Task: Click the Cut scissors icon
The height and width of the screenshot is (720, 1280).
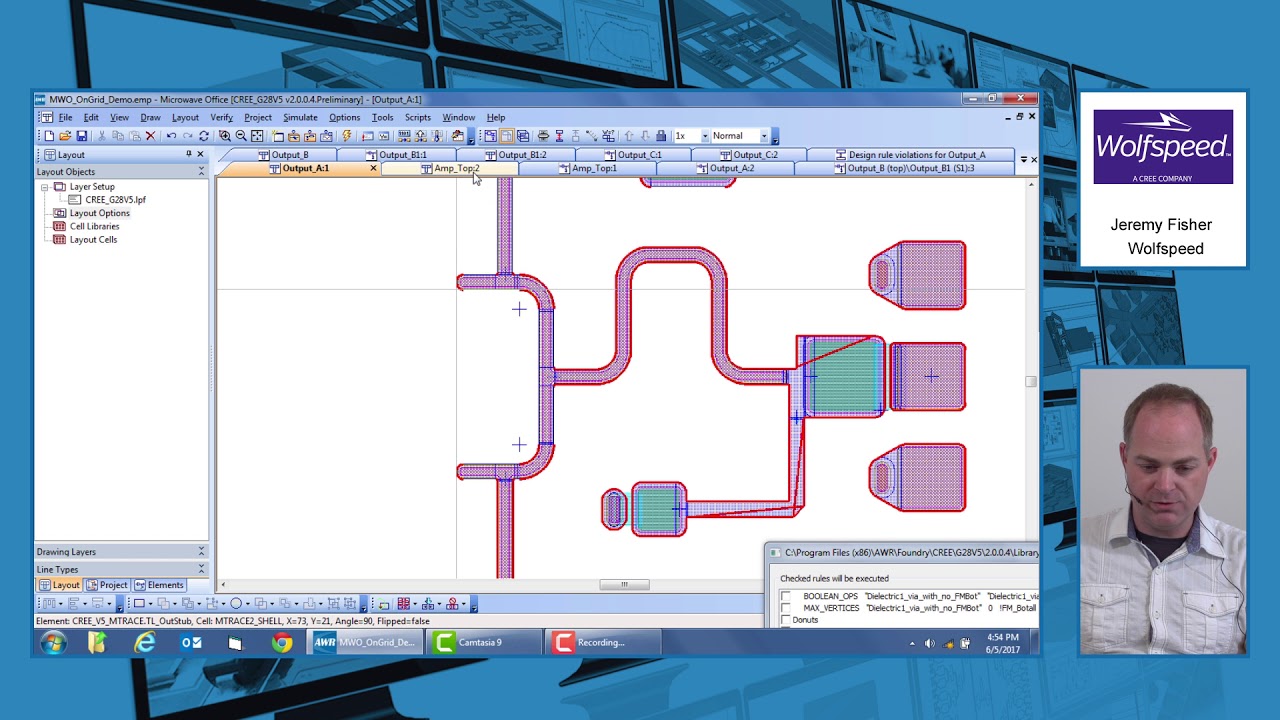Action: pyautogui.click(x=103, y=136)
